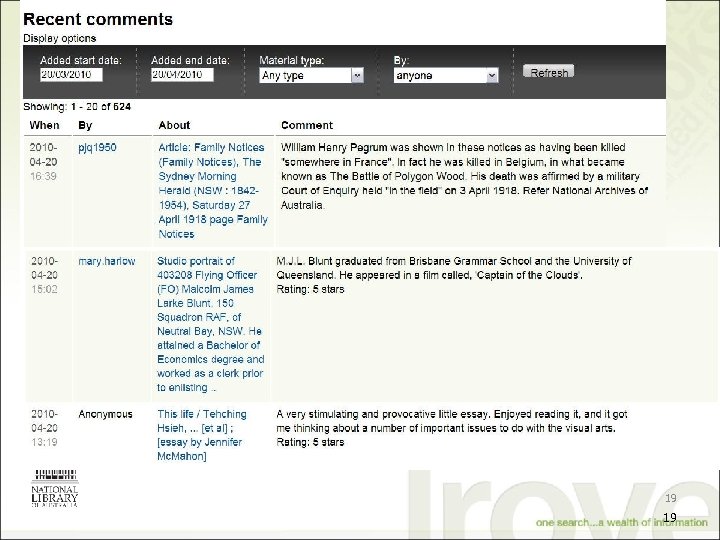Viewport: 720px width, 540px height.
Task: Open user pjq1950's profile link
Action: tap(98, 147)
